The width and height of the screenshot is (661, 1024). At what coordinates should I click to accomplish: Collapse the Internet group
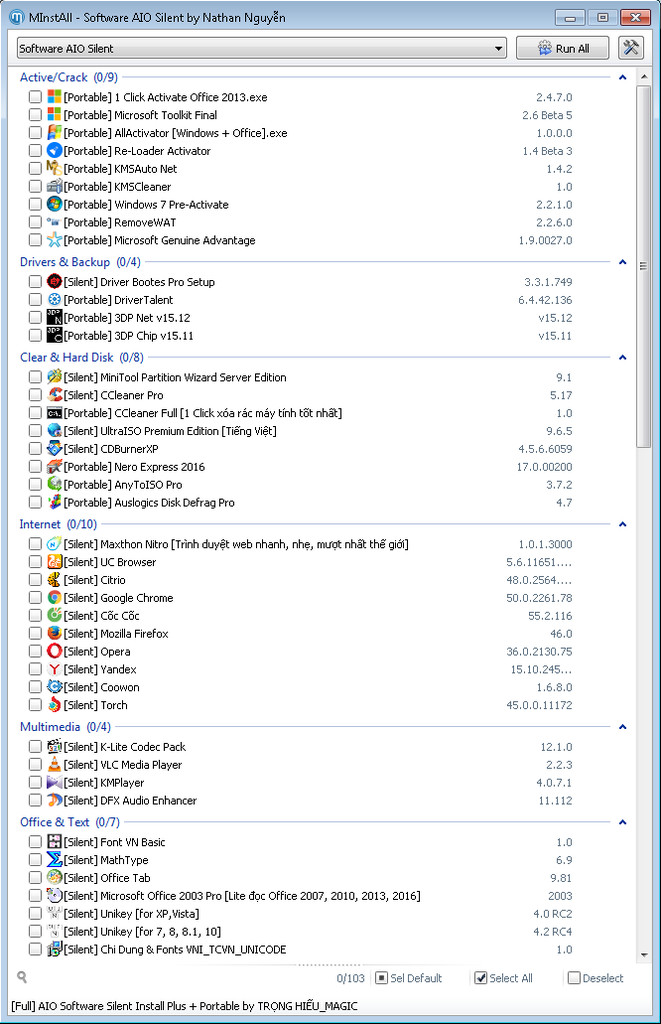point(622,524)
